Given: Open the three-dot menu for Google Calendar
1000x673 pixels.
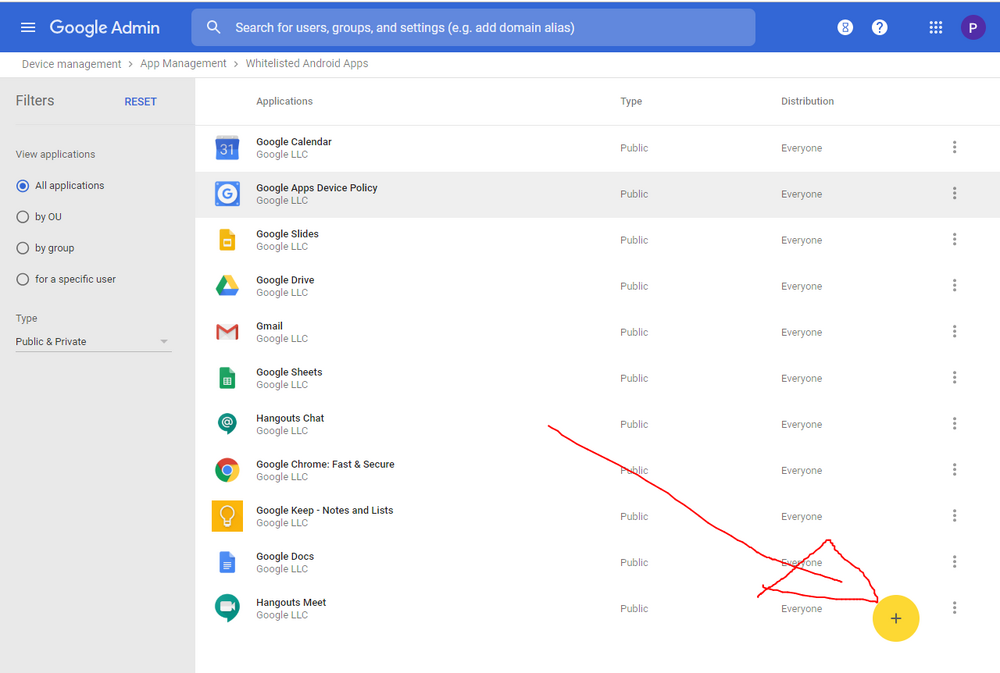Looking at the screenshot, I should (954, 147).
